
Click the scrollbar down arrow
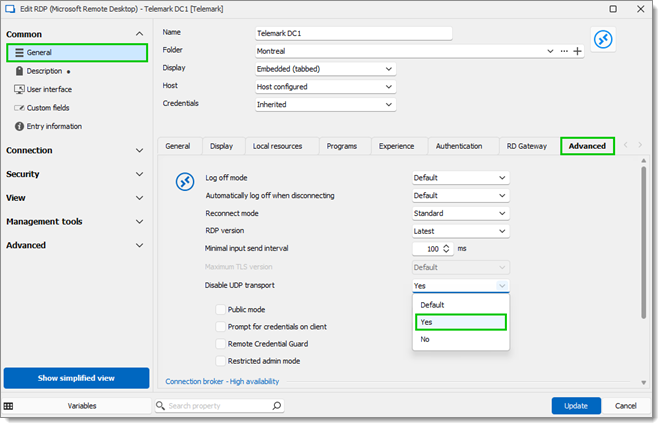coord(644,383)
